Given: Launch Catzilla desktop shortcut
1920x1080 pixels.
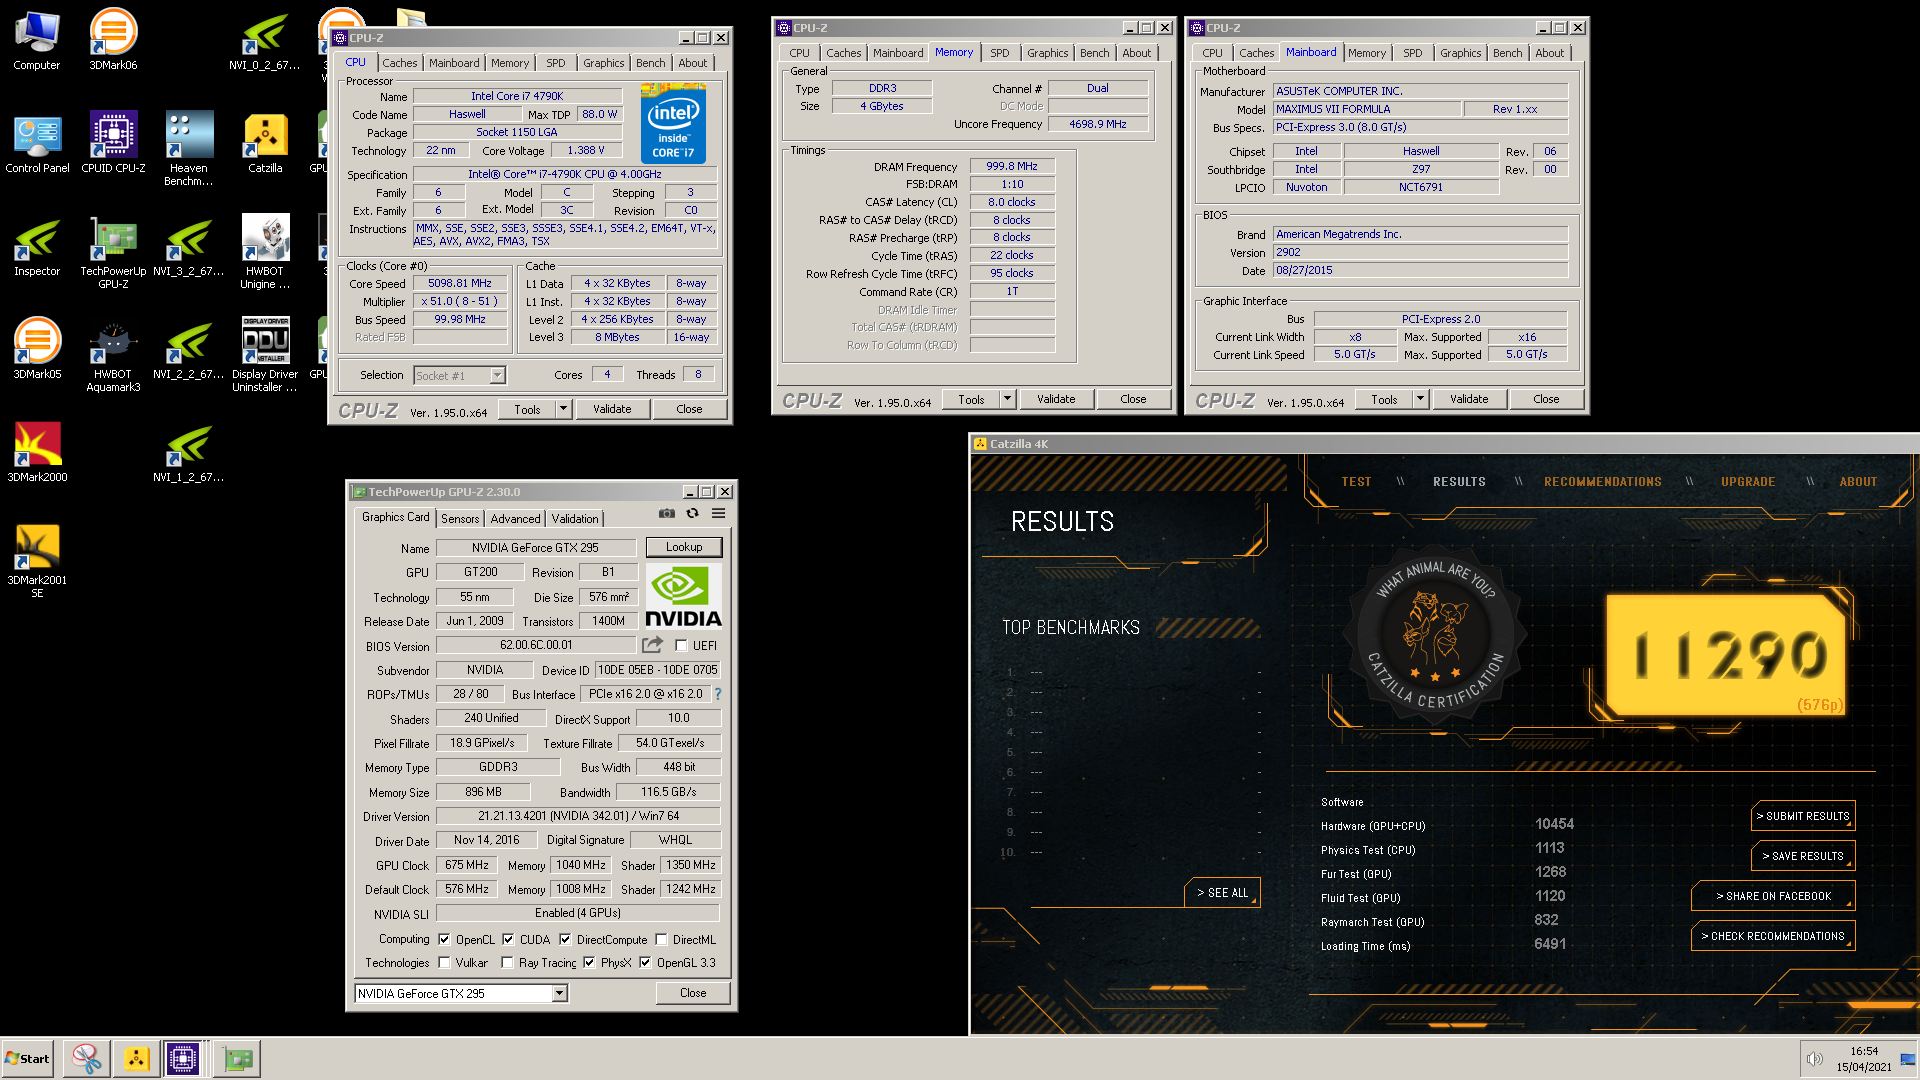Looking at the screenshot, I should click(x=265, y=144).
